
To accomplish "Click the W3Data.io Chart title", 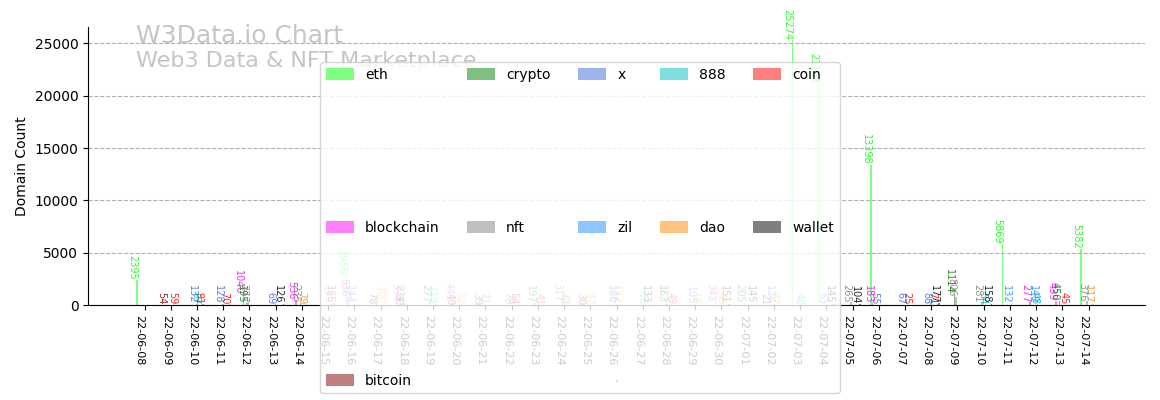I will 239,36.
